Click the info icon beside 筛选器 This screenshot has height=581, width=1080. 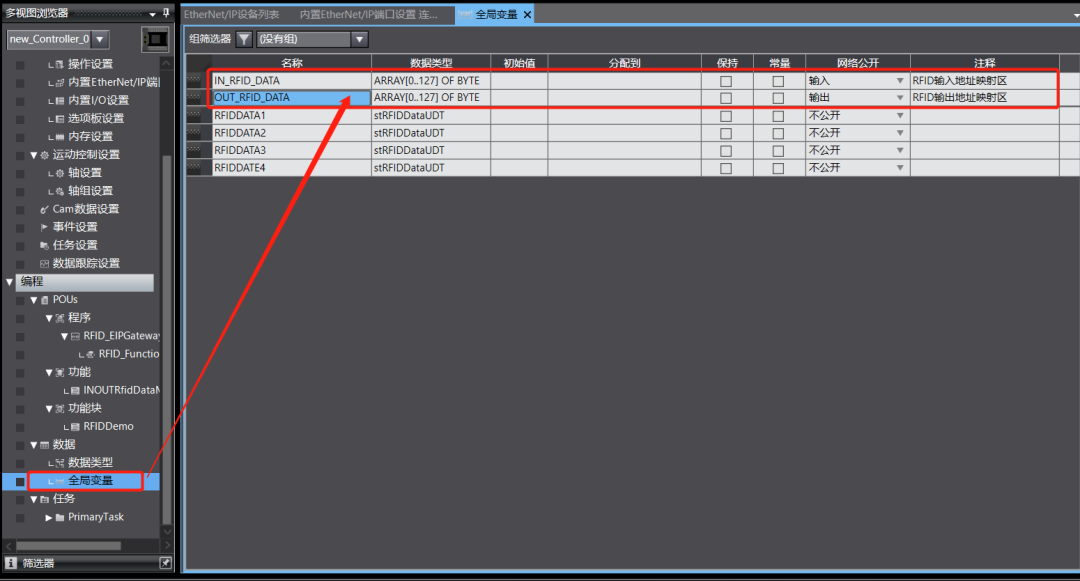(11, 563)
